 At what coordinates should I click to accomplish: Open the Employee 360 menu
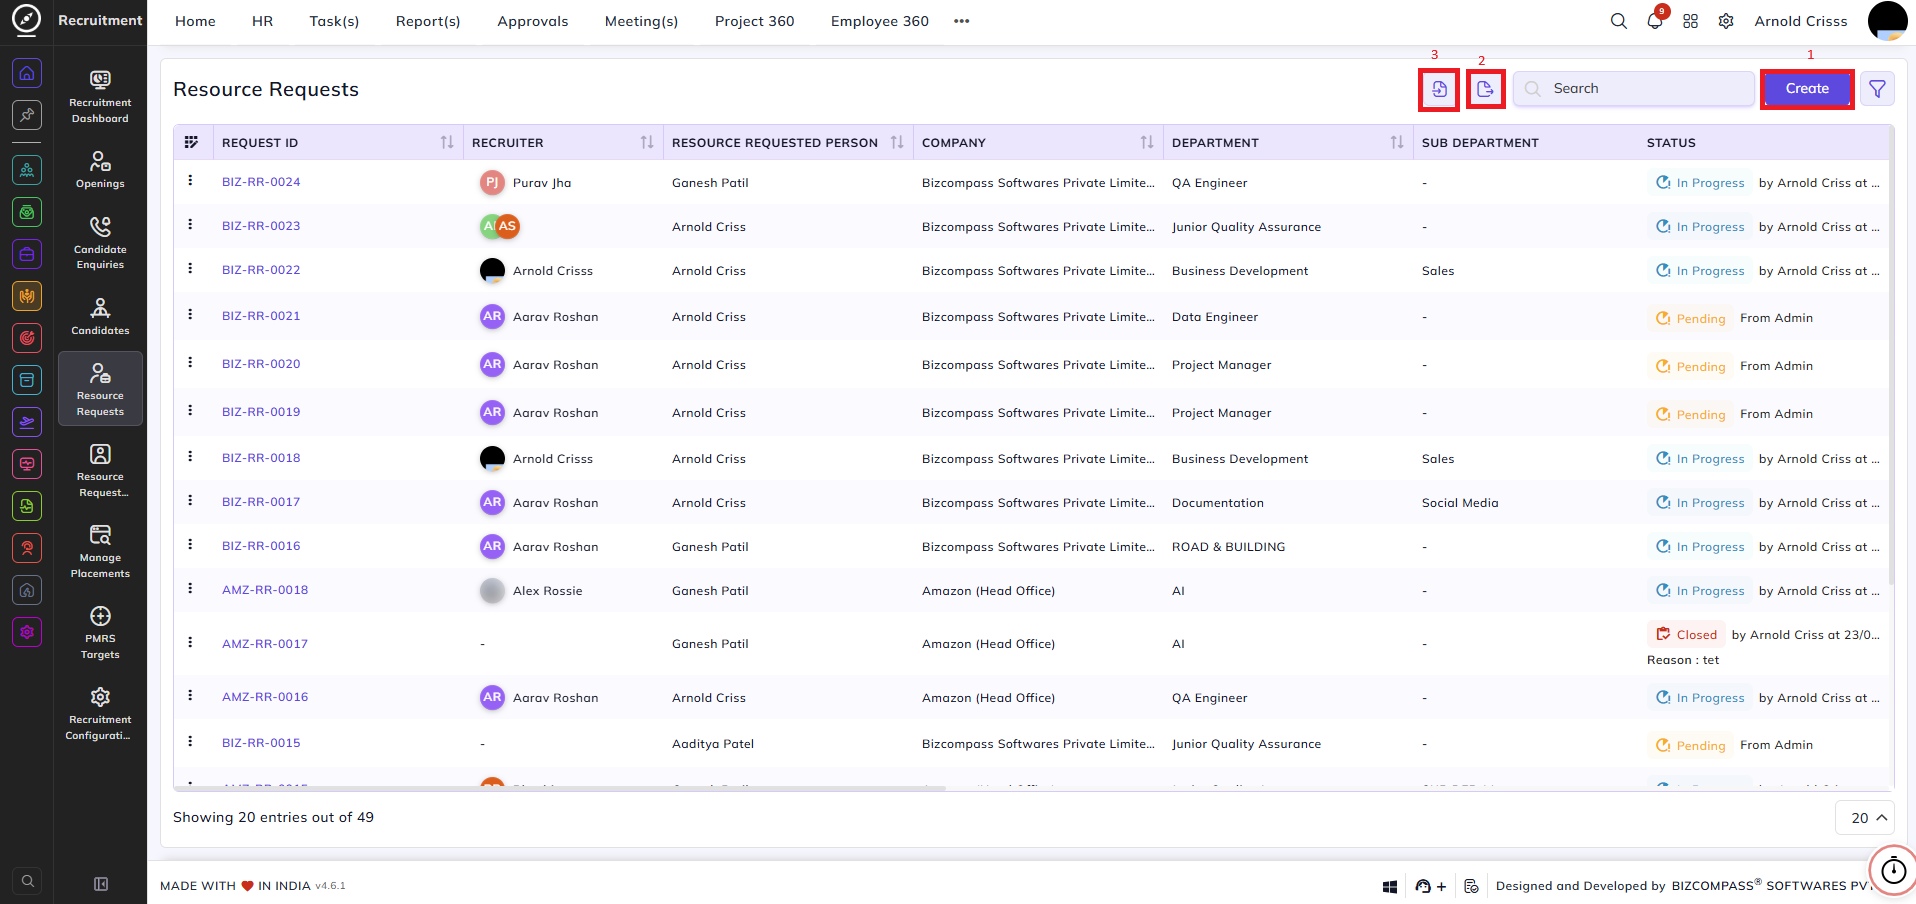point(879,21)
